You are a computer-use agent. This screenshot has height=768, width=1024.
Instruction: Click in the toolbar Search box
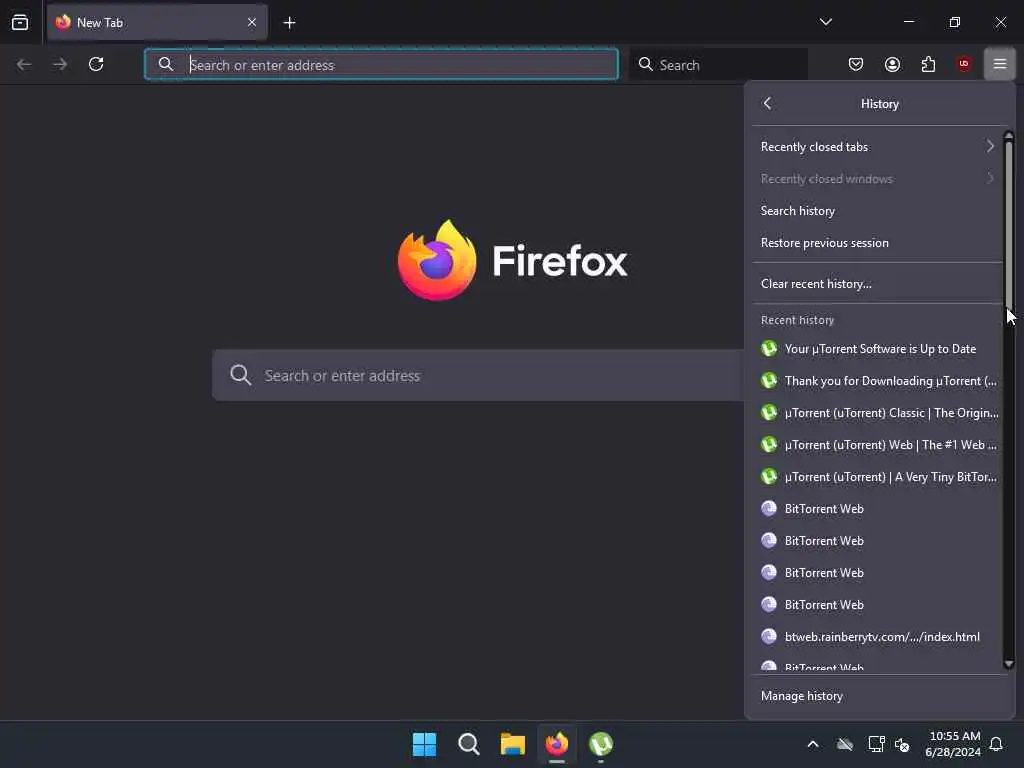718,64
